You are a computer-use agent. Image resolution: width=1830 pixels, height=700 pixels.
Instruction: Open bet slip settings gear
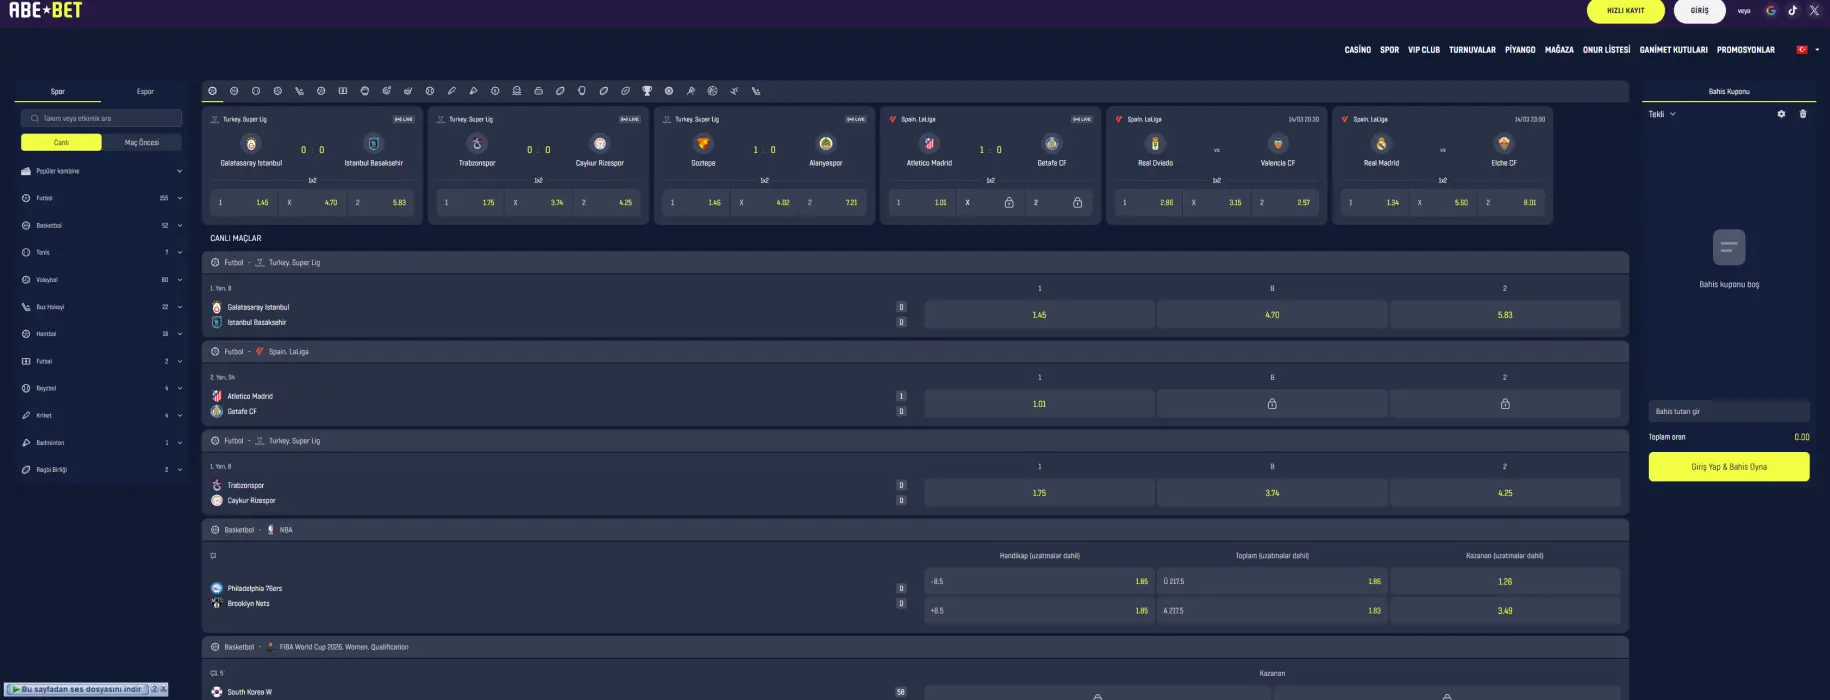(1781, 114)
